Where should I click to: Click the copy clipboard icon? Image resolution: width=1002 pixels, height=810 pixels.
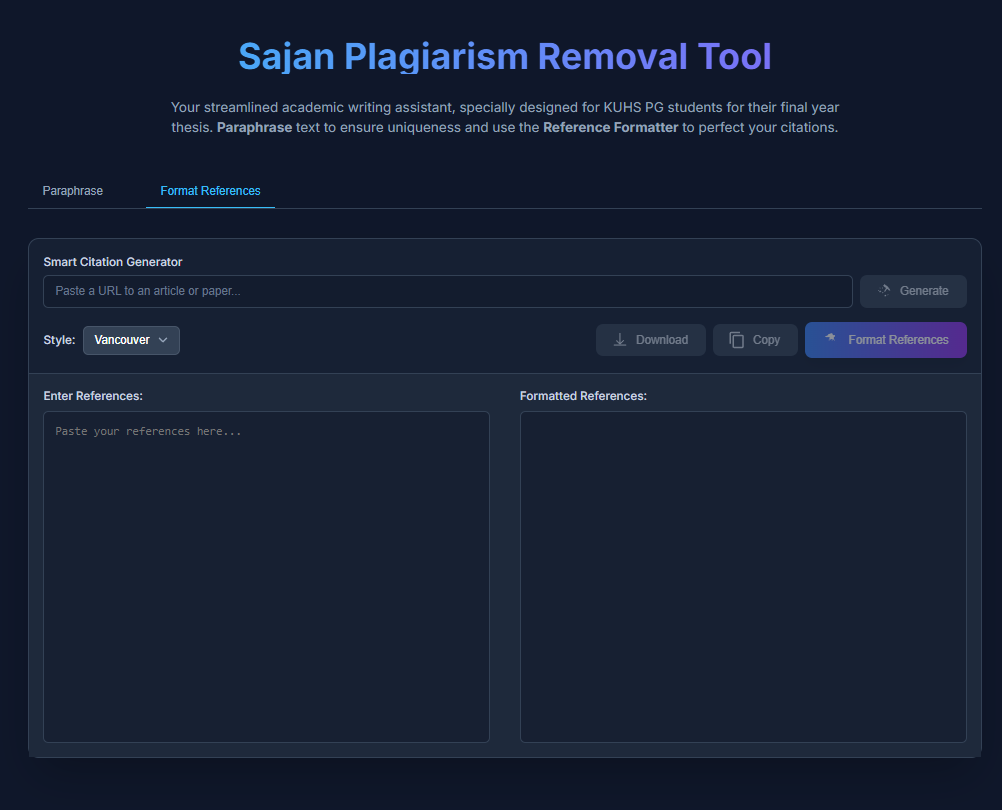[737, 340]
